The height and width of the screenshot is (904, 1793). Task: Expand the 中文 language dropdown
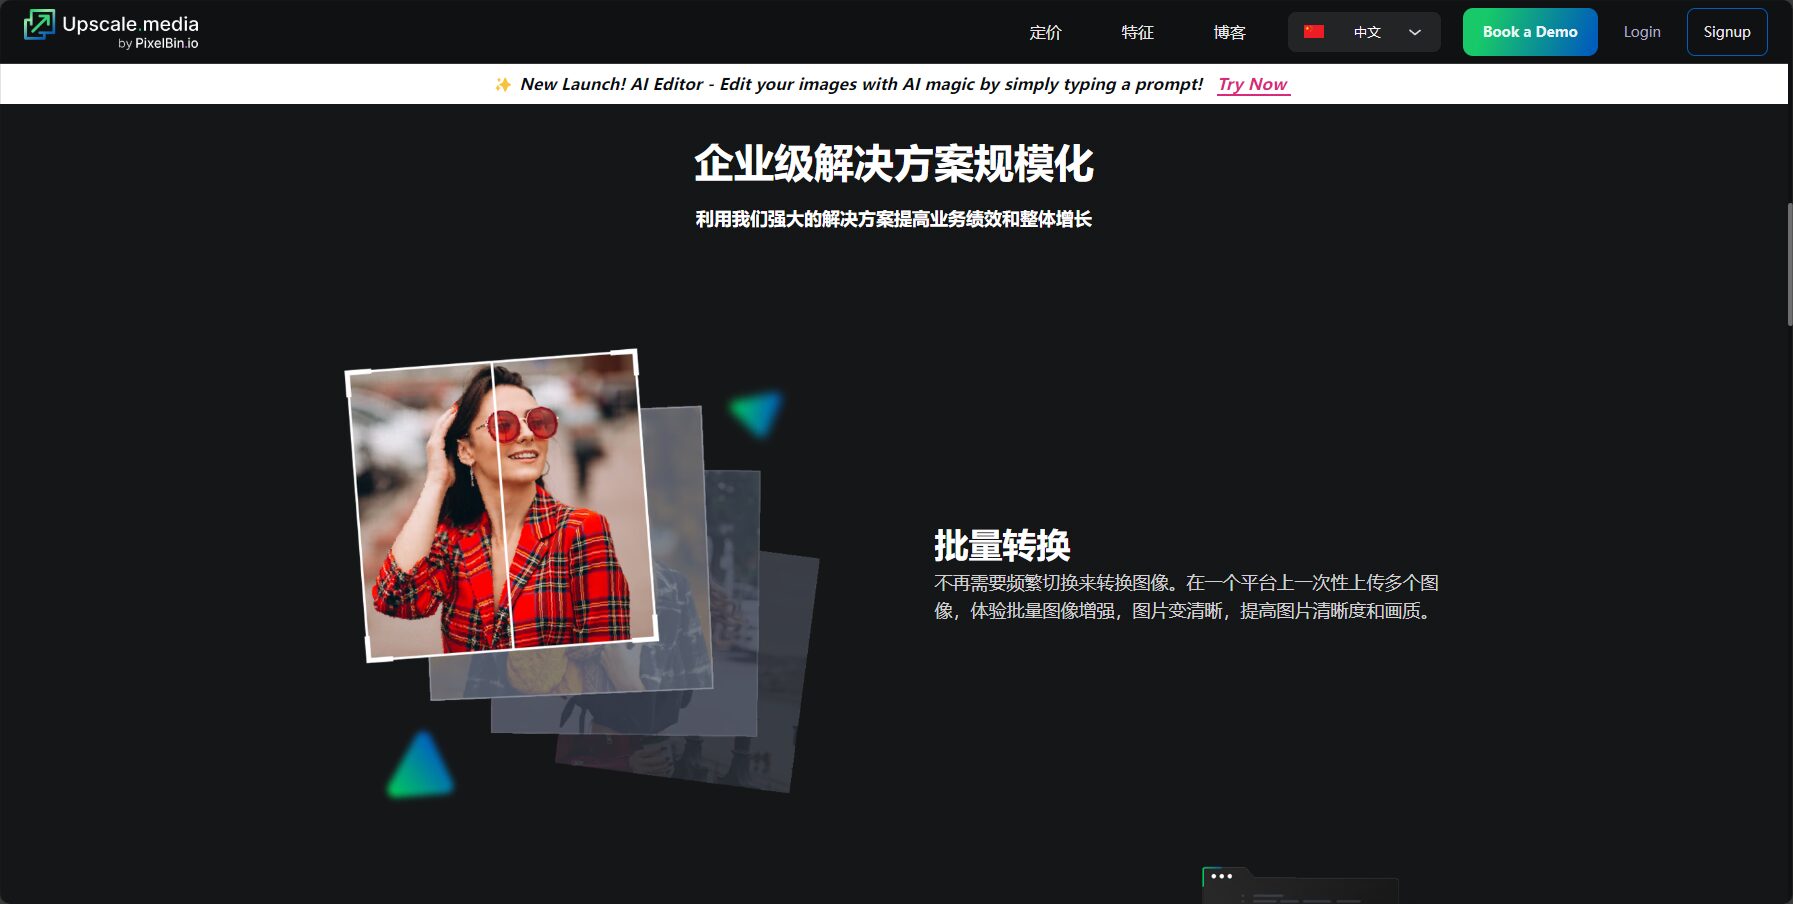1364,32
